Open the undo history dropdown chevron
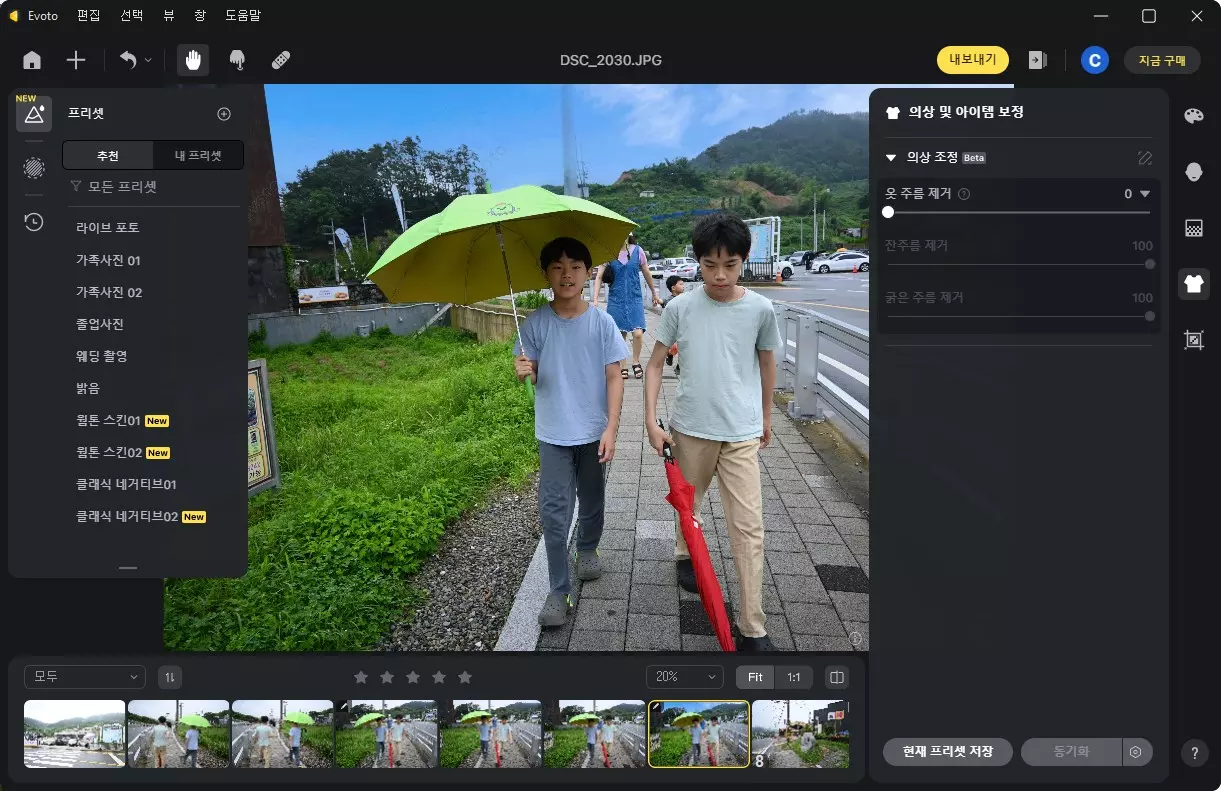Viewport: 1221px width, 791px height. [148, 60]
